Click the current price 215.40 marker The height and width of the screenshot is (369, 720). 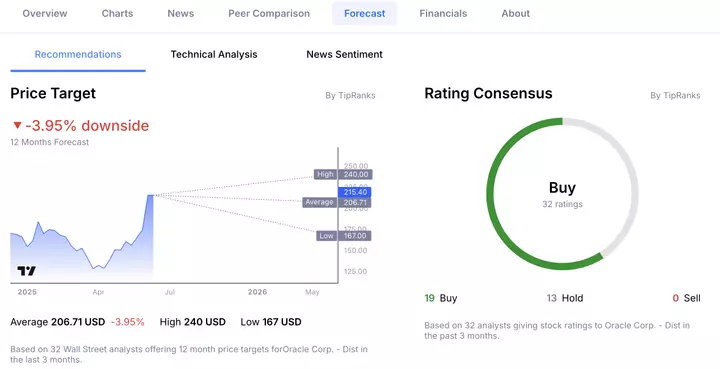coord(355,192)
